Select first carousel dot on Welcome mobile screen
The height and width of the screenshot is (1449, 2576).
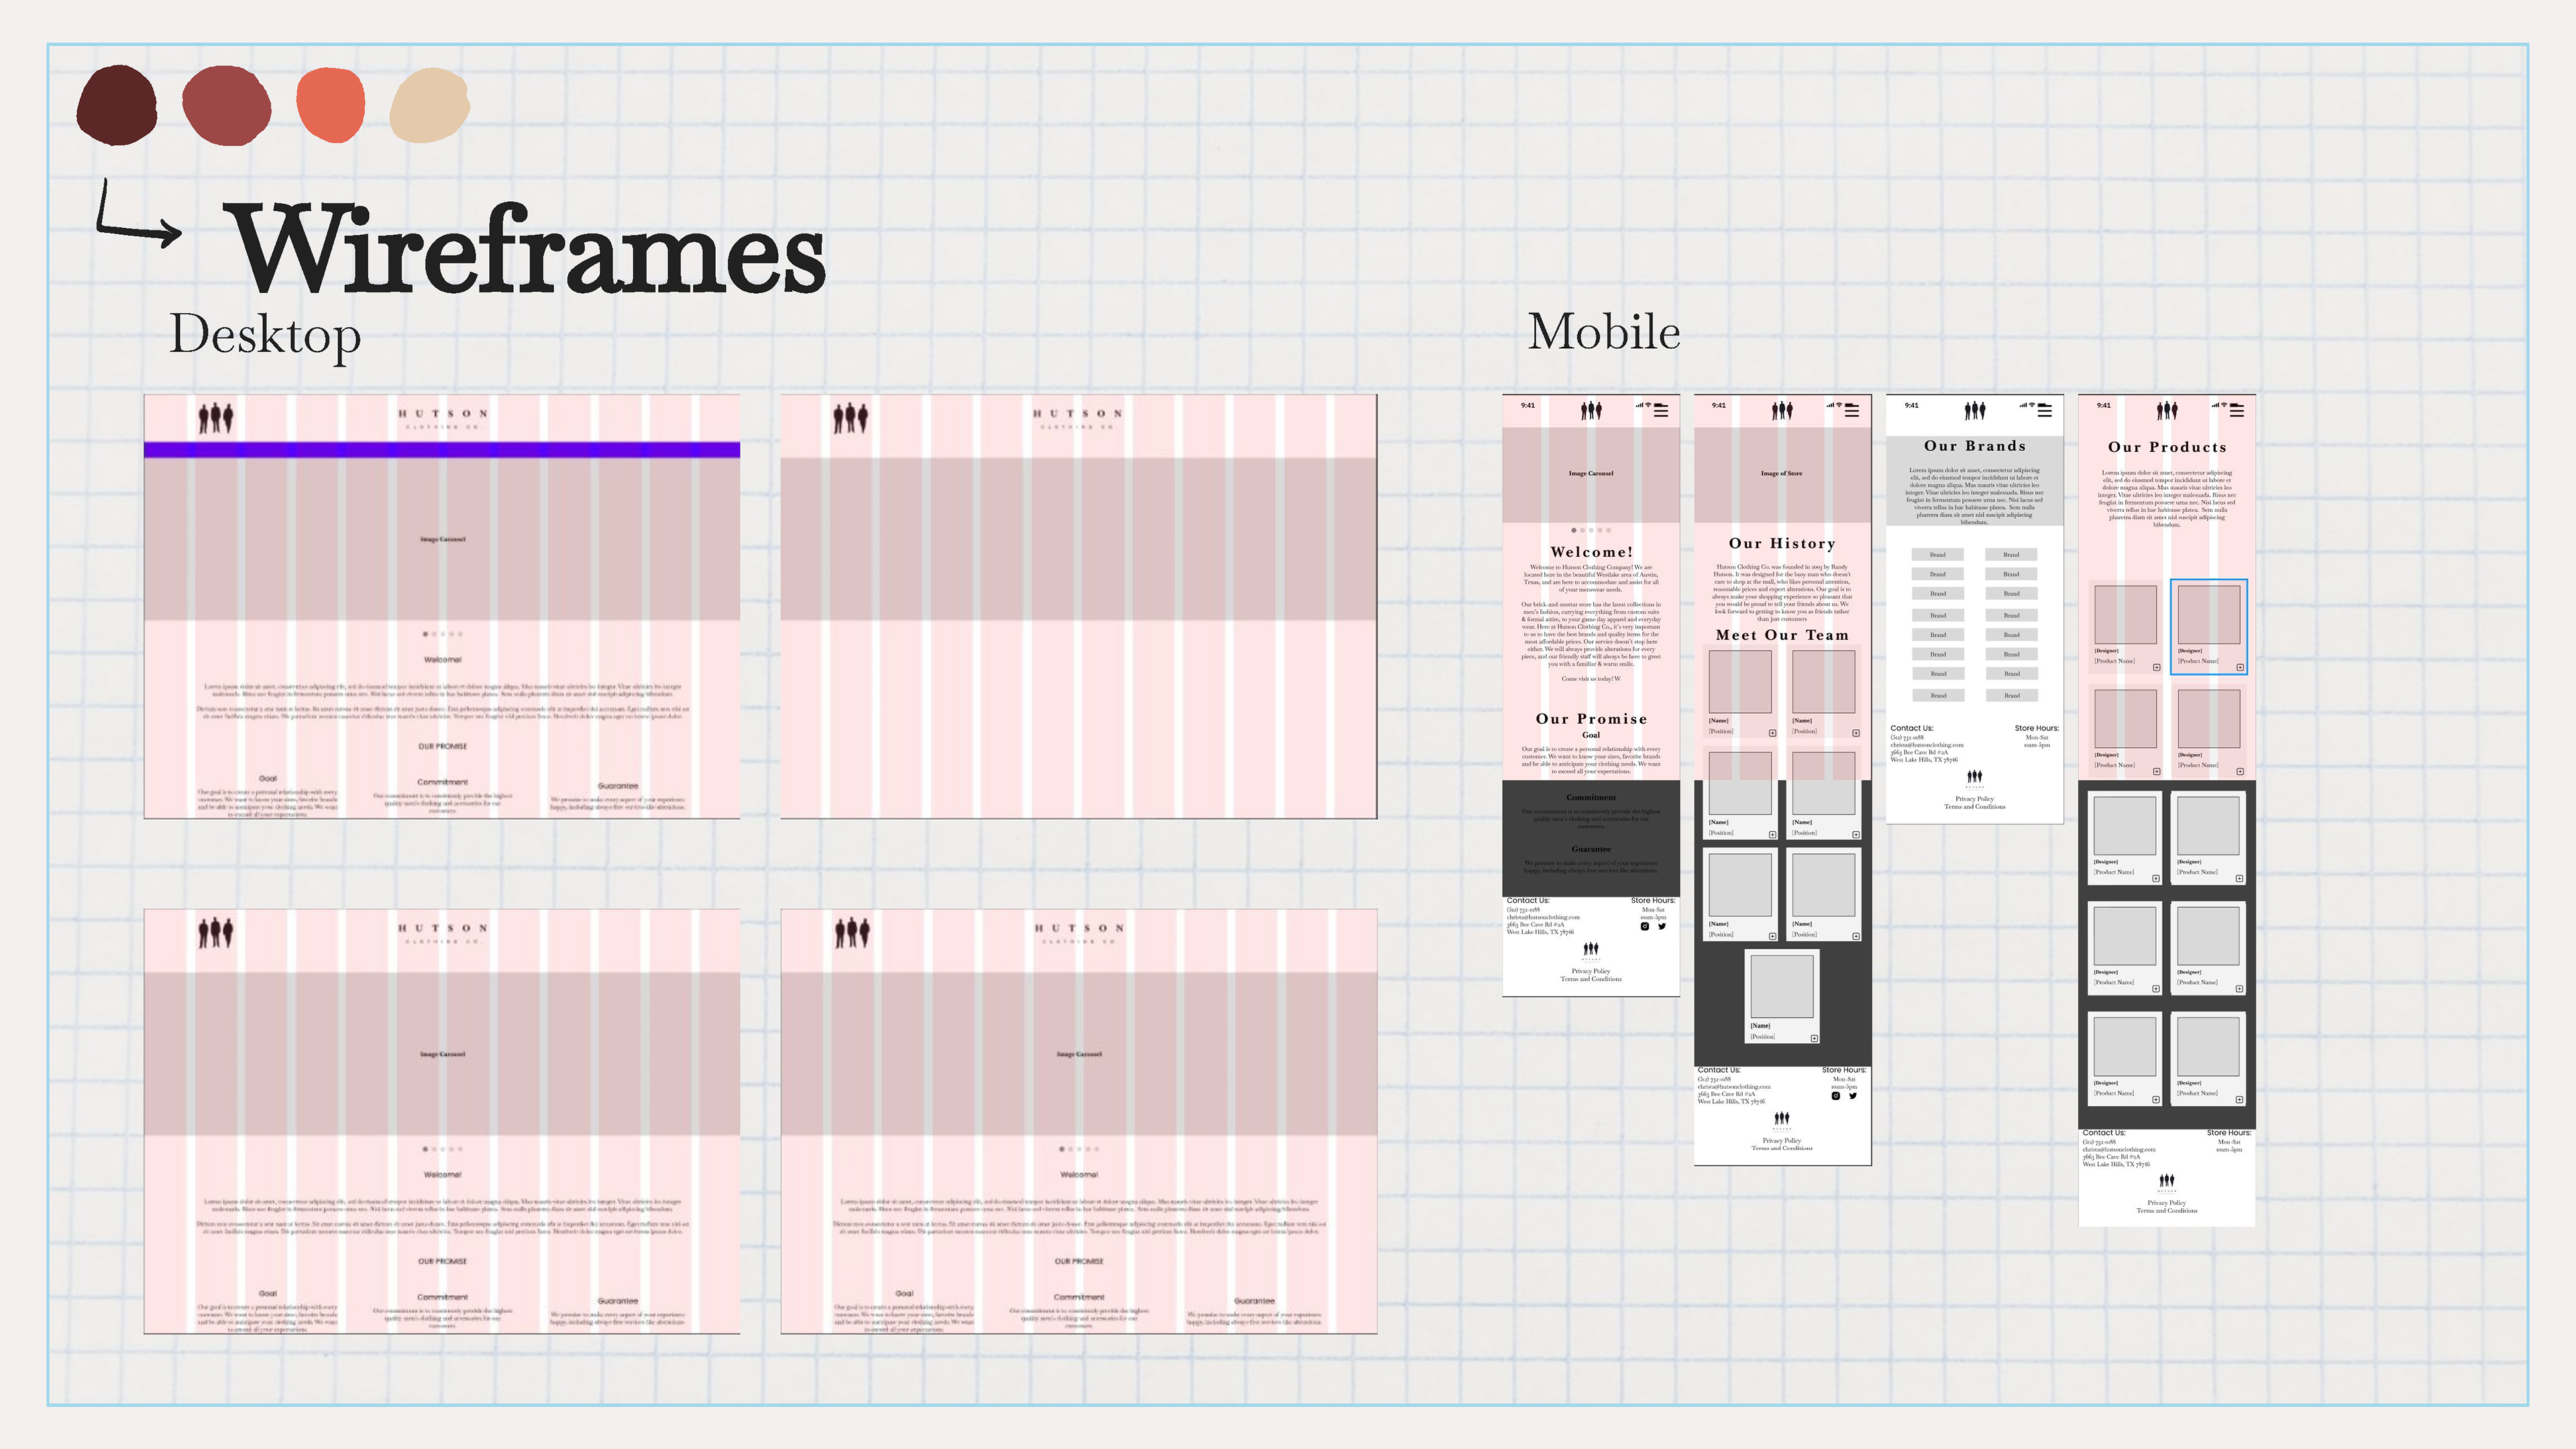tap(1574, 530)
